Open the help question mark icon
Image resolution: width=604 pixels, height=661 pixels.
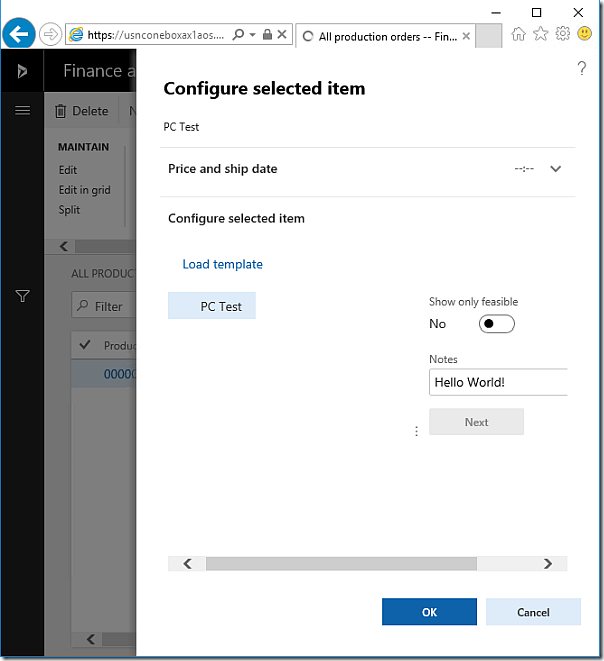coord(582,68)
